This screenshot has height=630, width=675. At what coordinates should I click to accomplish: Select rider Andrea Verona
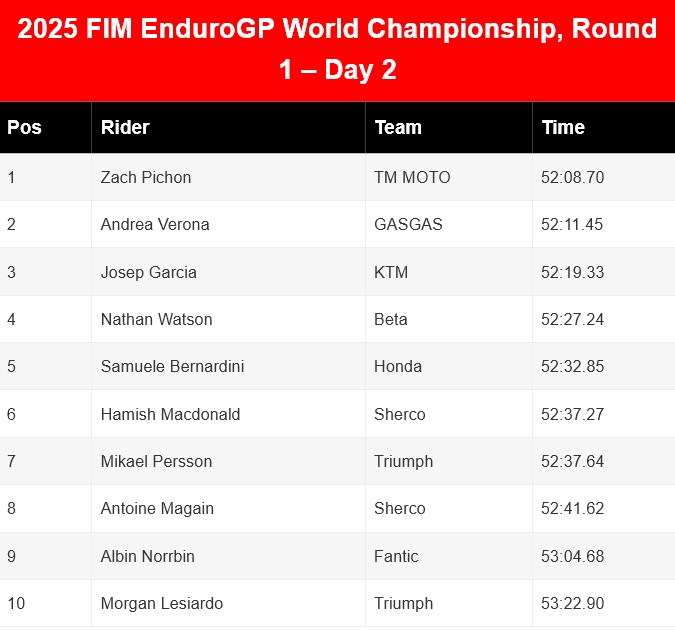click(155, 224)
